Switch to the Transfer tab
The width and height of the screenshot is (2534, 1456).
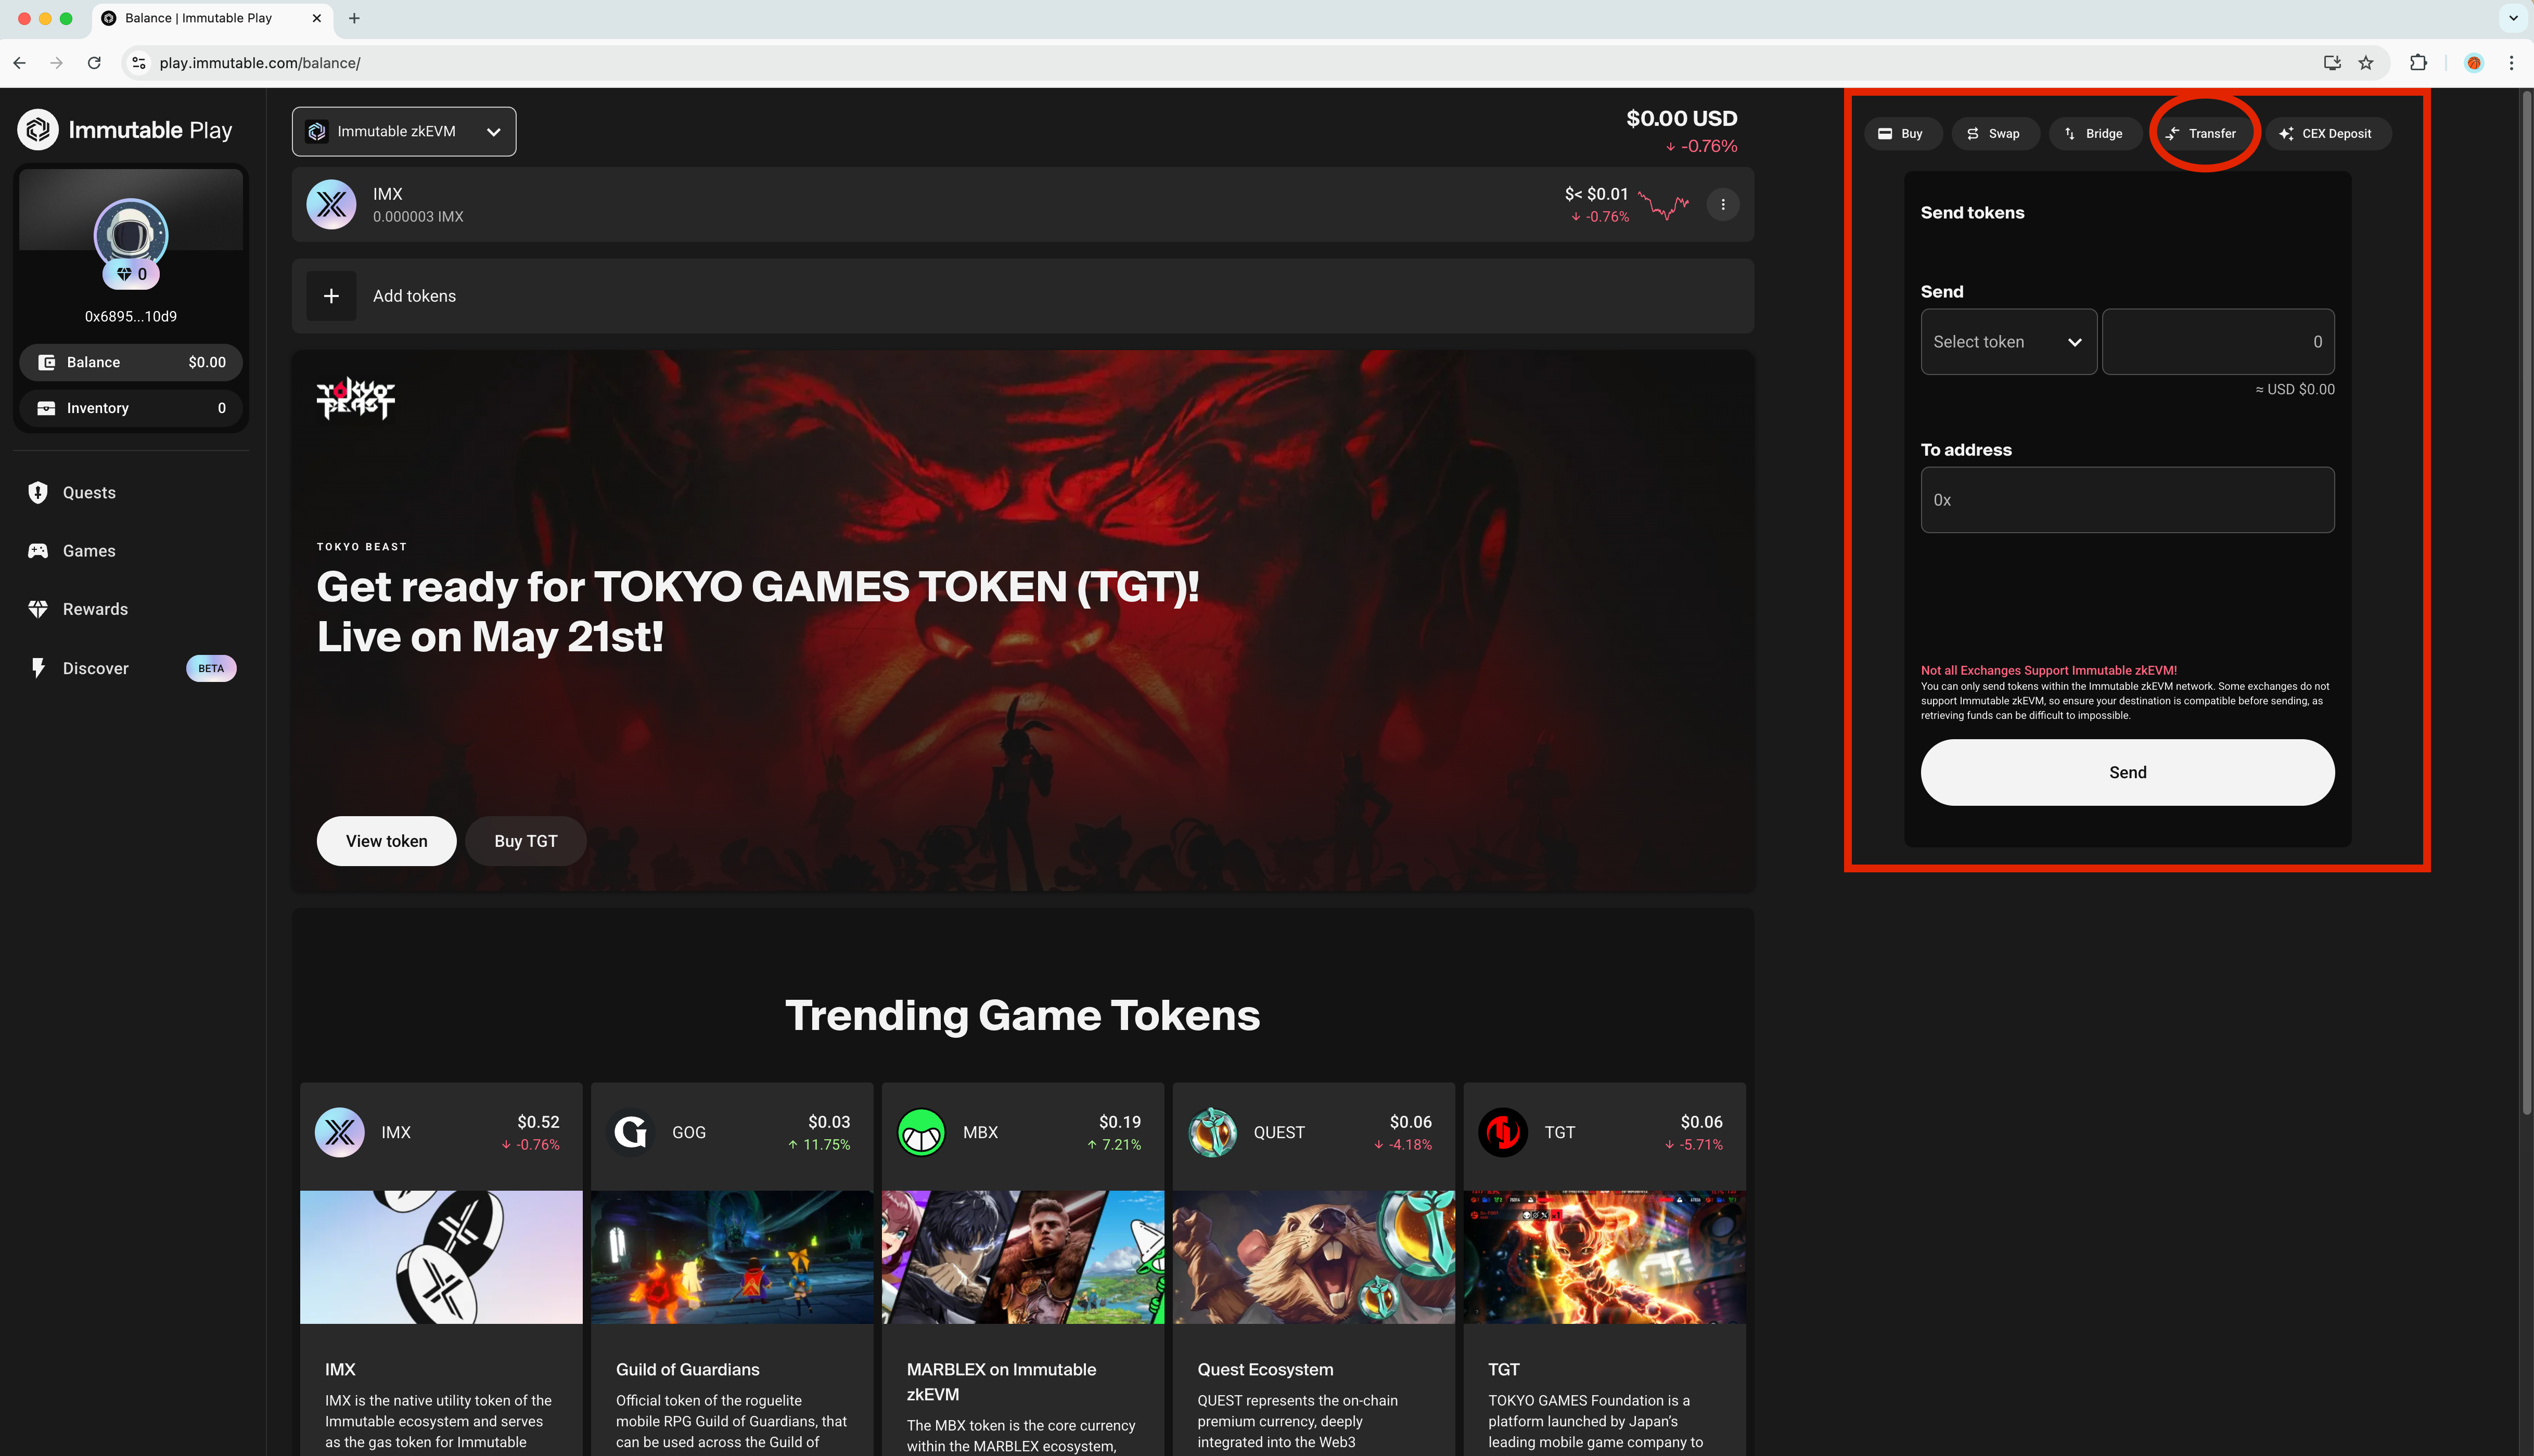click(x=2203, y=133)
